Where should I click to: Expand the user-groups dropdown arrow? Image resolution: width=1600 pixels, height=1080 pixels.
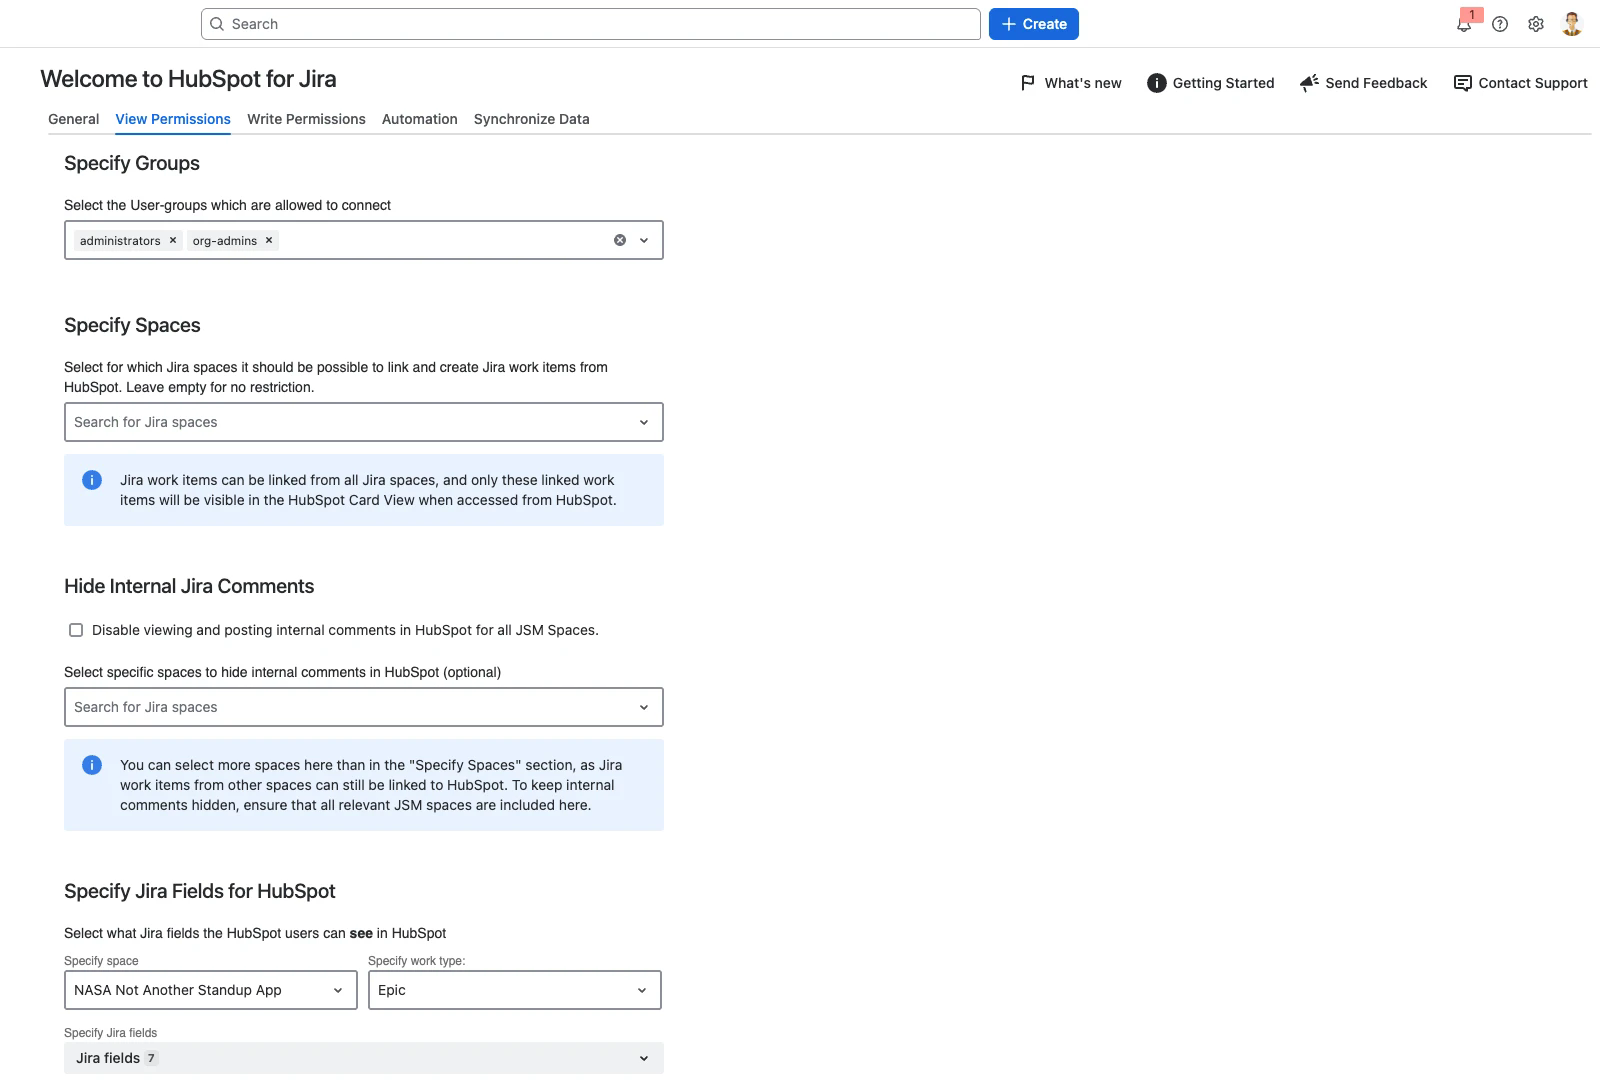(x=644, y=240)
